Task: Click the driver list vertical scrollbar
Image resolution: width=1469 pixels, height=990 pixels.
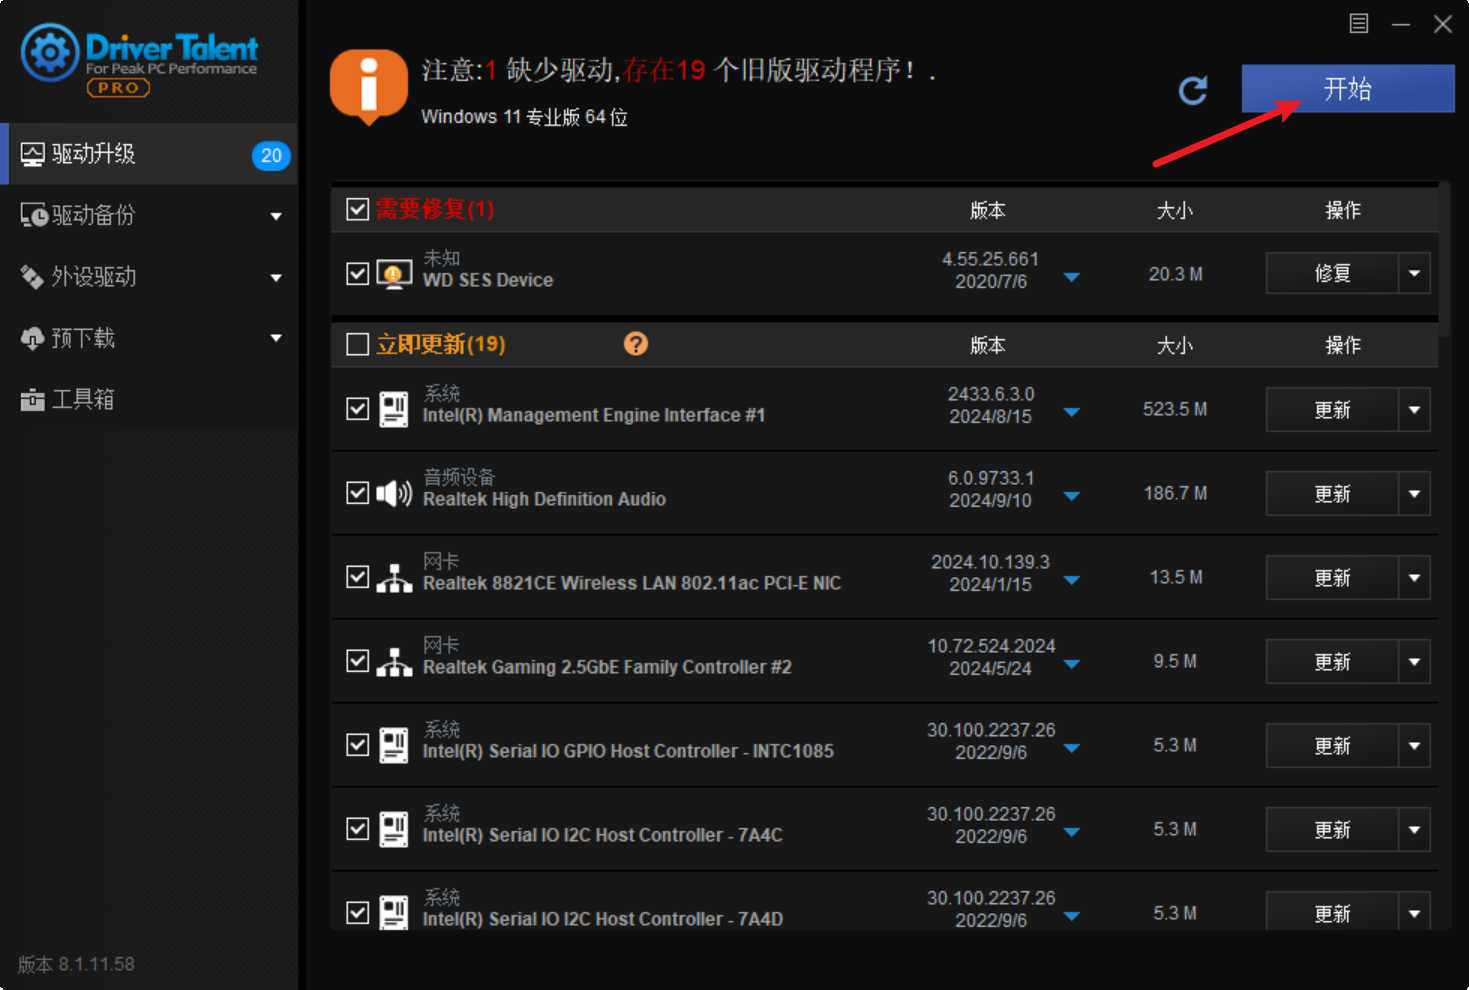Action: (x=1444, y=258)
